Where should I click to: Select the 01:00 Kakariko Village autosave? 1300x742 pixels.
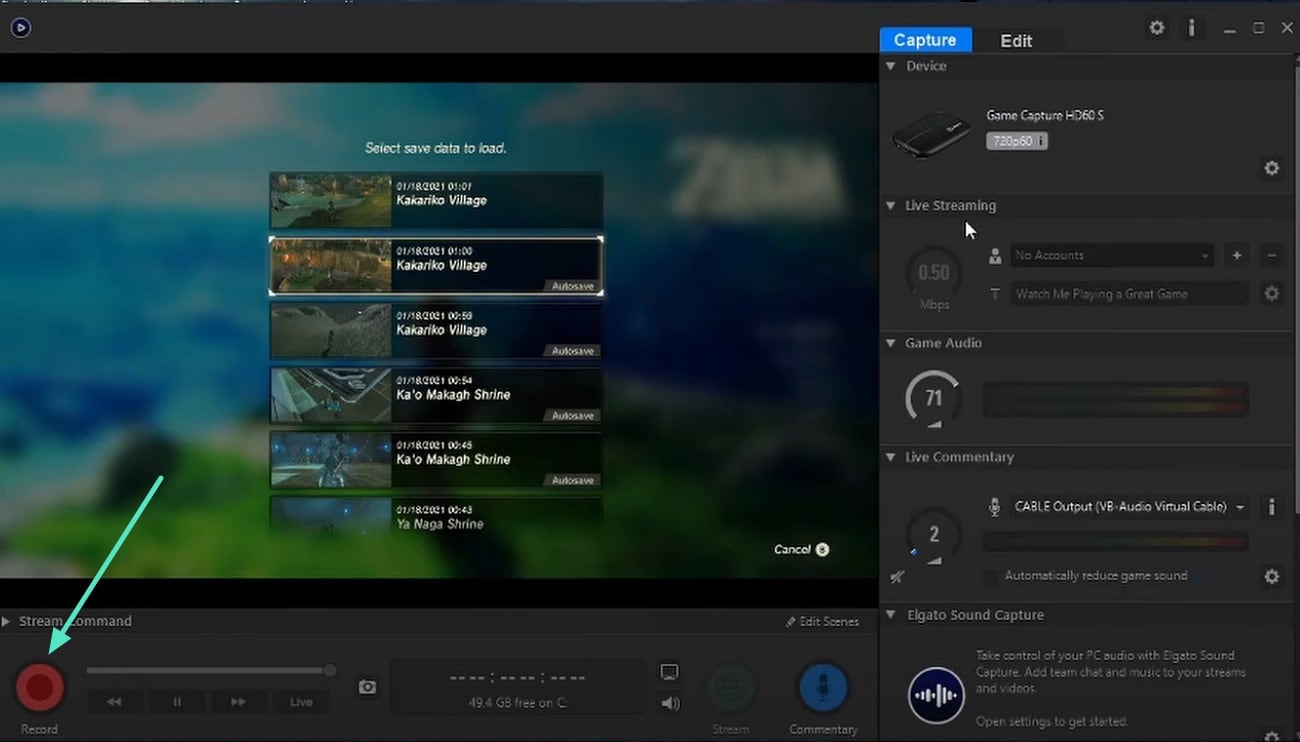click(436, 265)
